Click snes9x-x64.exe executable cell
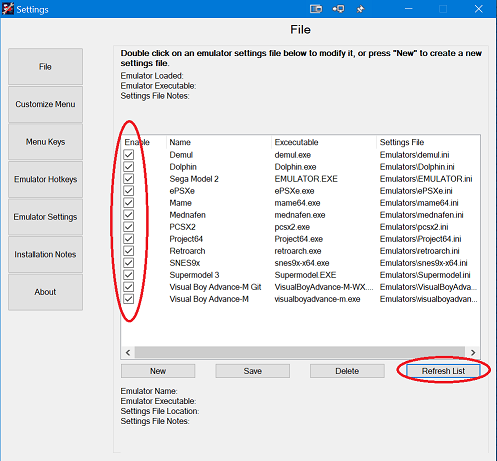 [x=302, y=263]
